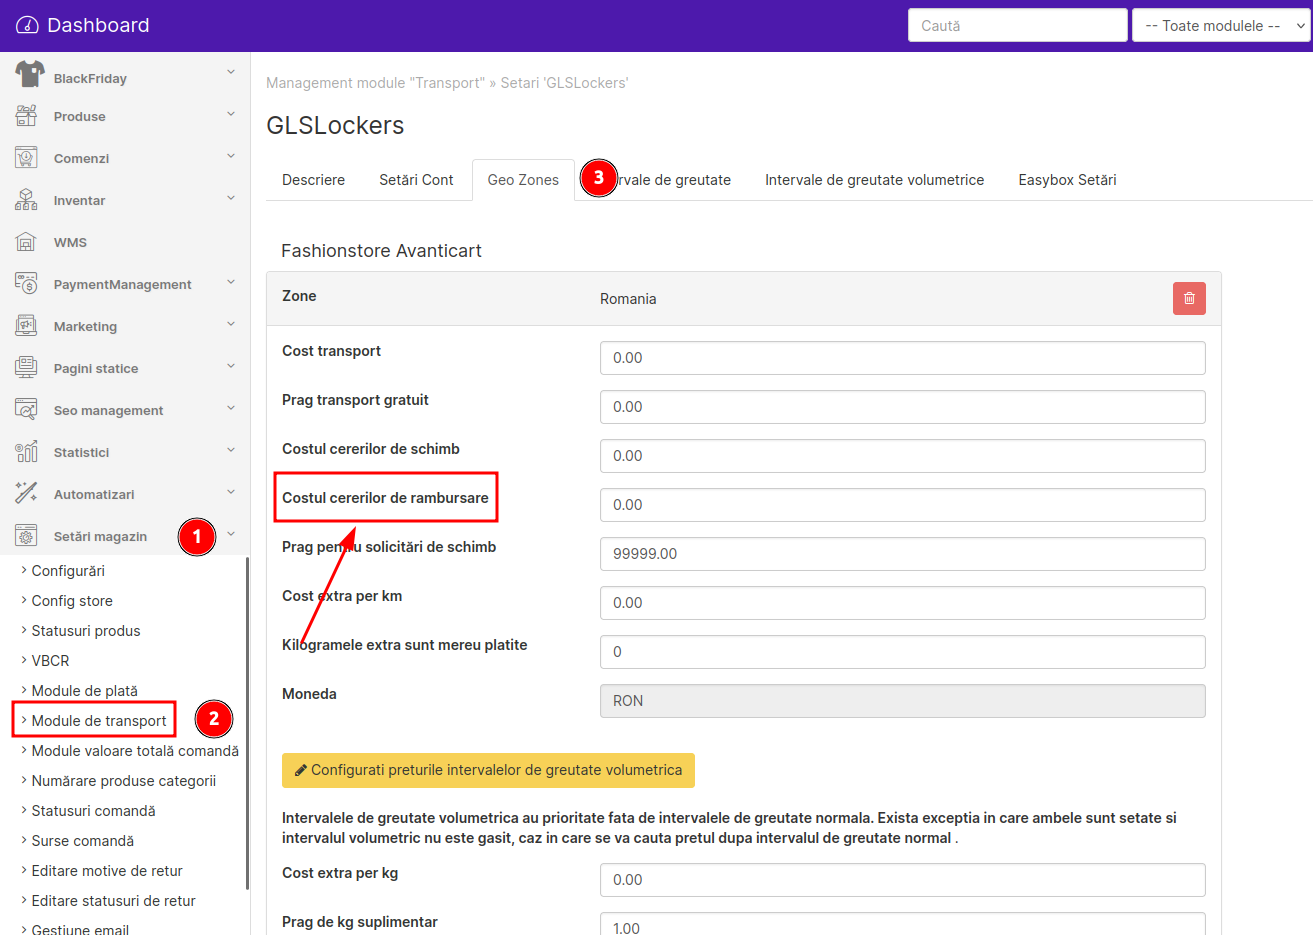Expand the Seo management chevron
Viewport: 1313px width, 935px height.
[231, 408]
